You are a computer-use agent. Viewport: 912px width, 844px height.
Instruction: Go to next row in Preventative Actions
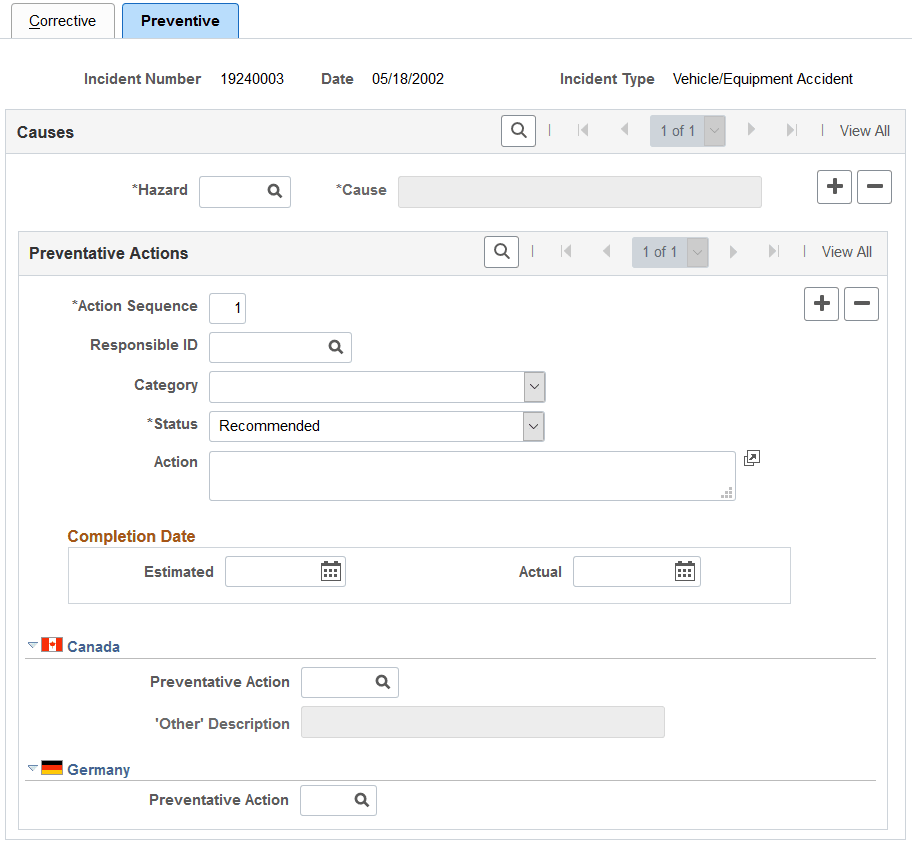(x=733, y=251)
